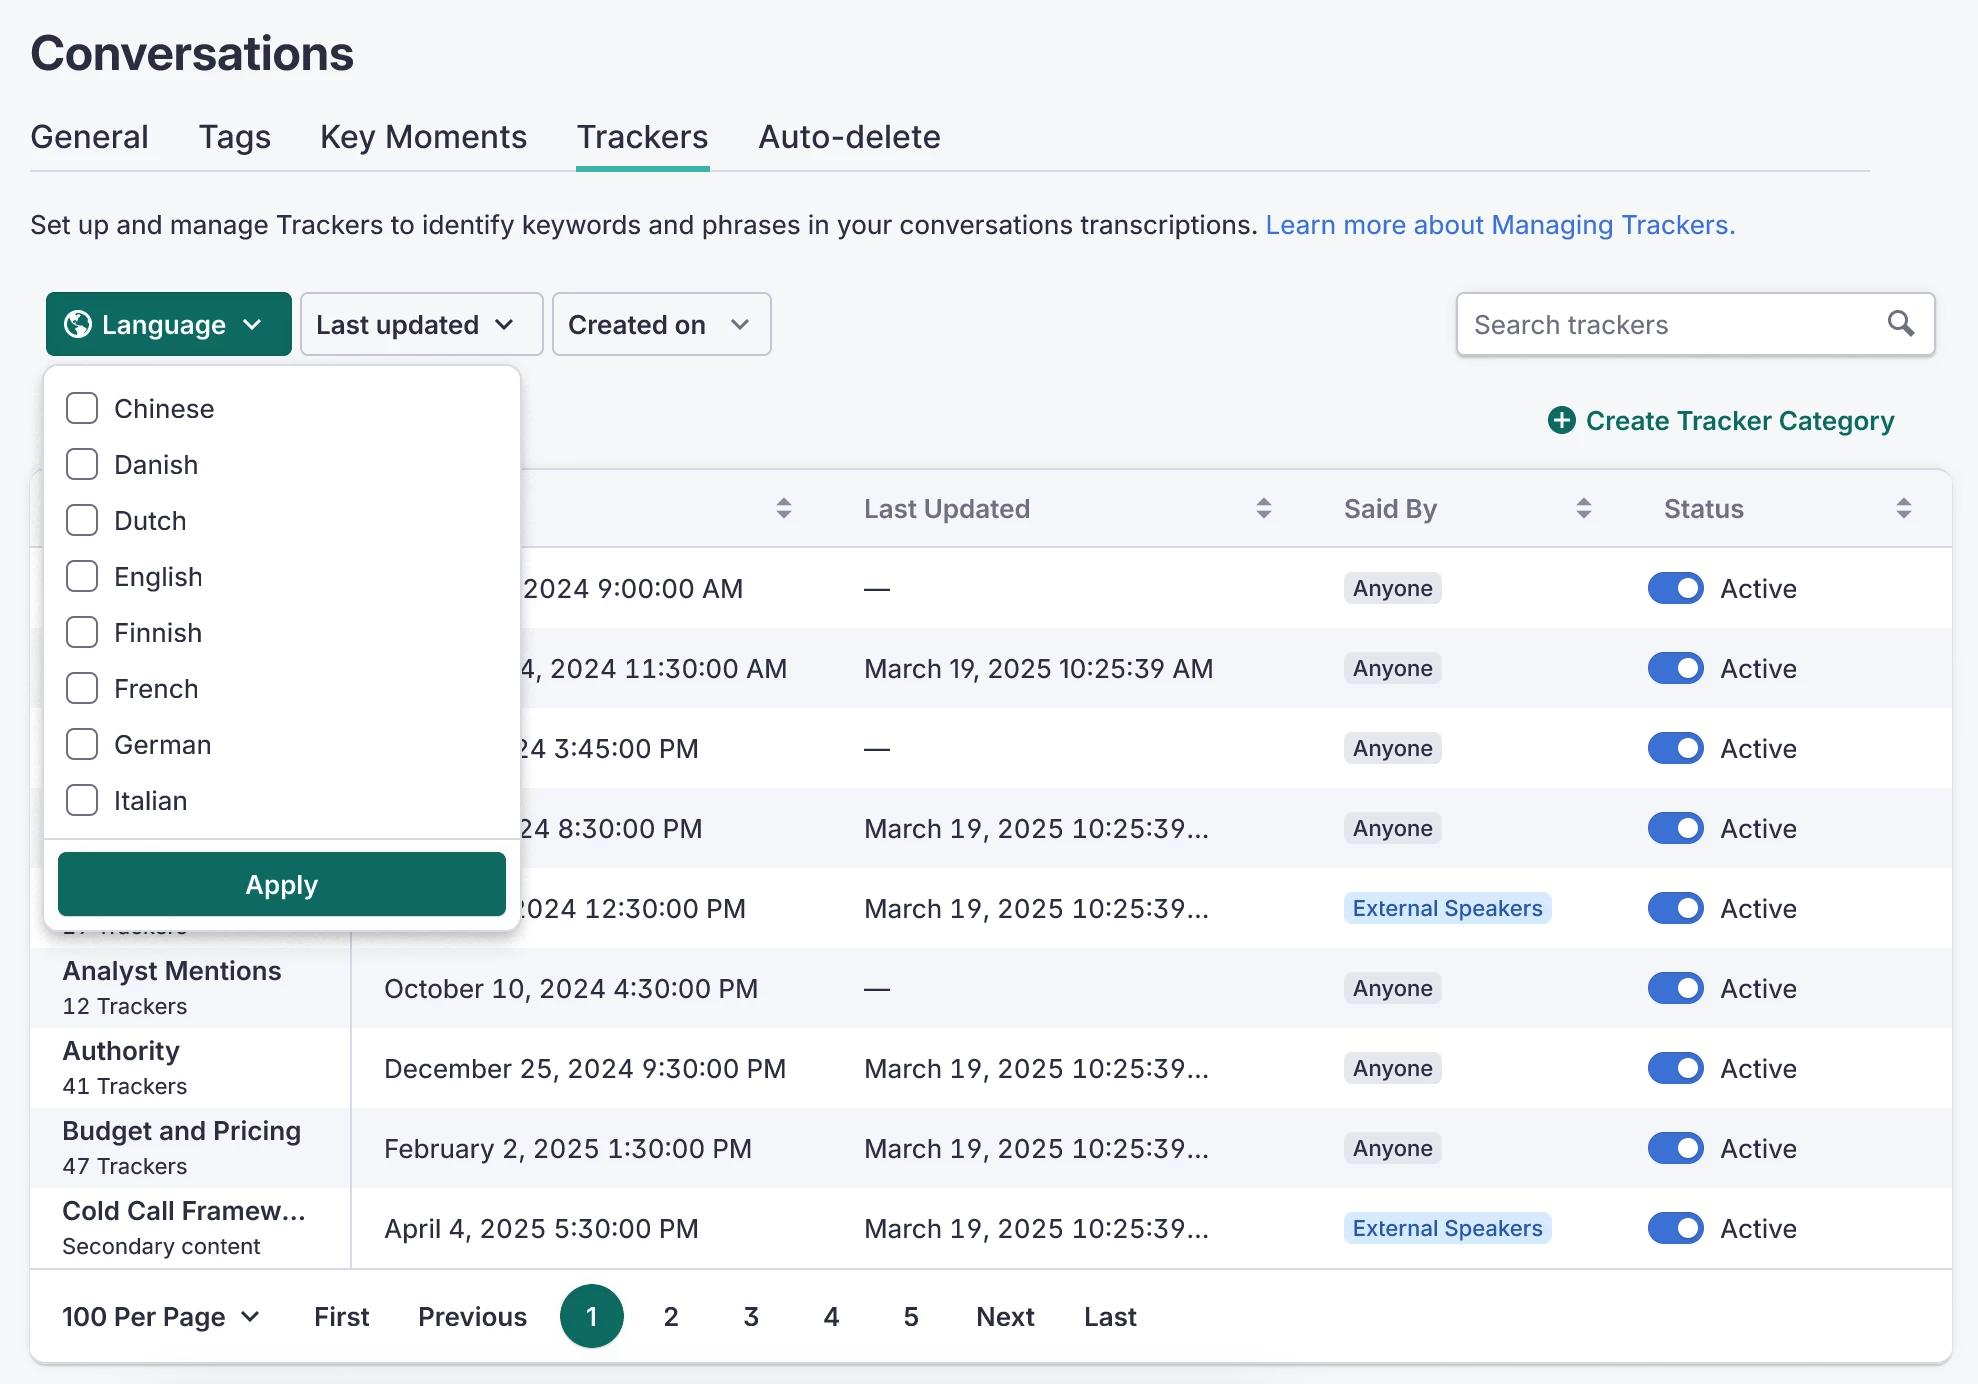This screenshot has width=1978, height=1384.
Task: Check the Chinese language checkbox
Action: click(x=82, y=409)
